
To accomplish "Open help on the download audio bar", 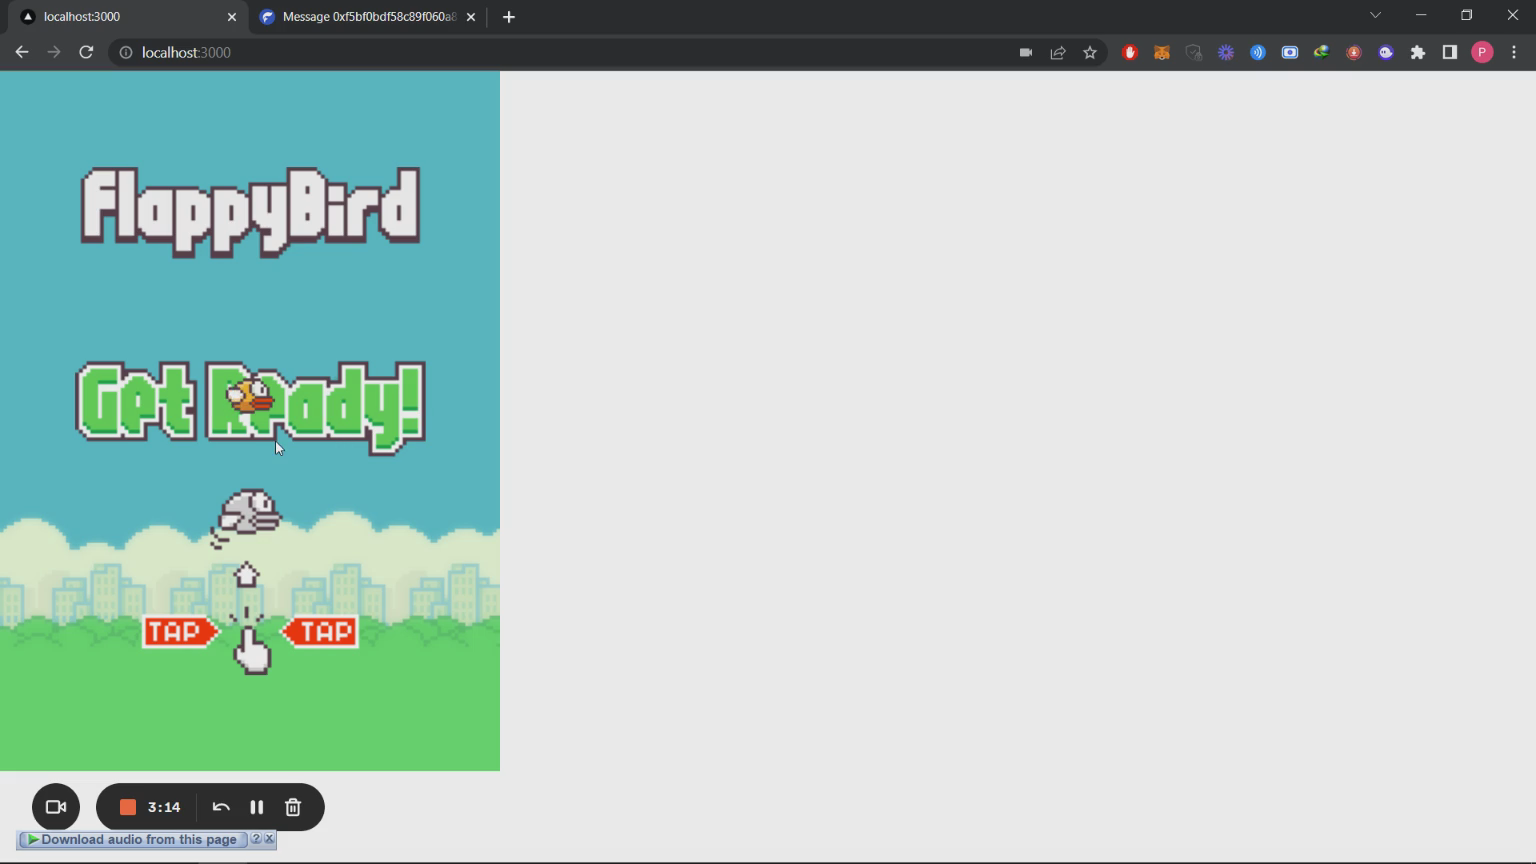I will click(256, 839).
